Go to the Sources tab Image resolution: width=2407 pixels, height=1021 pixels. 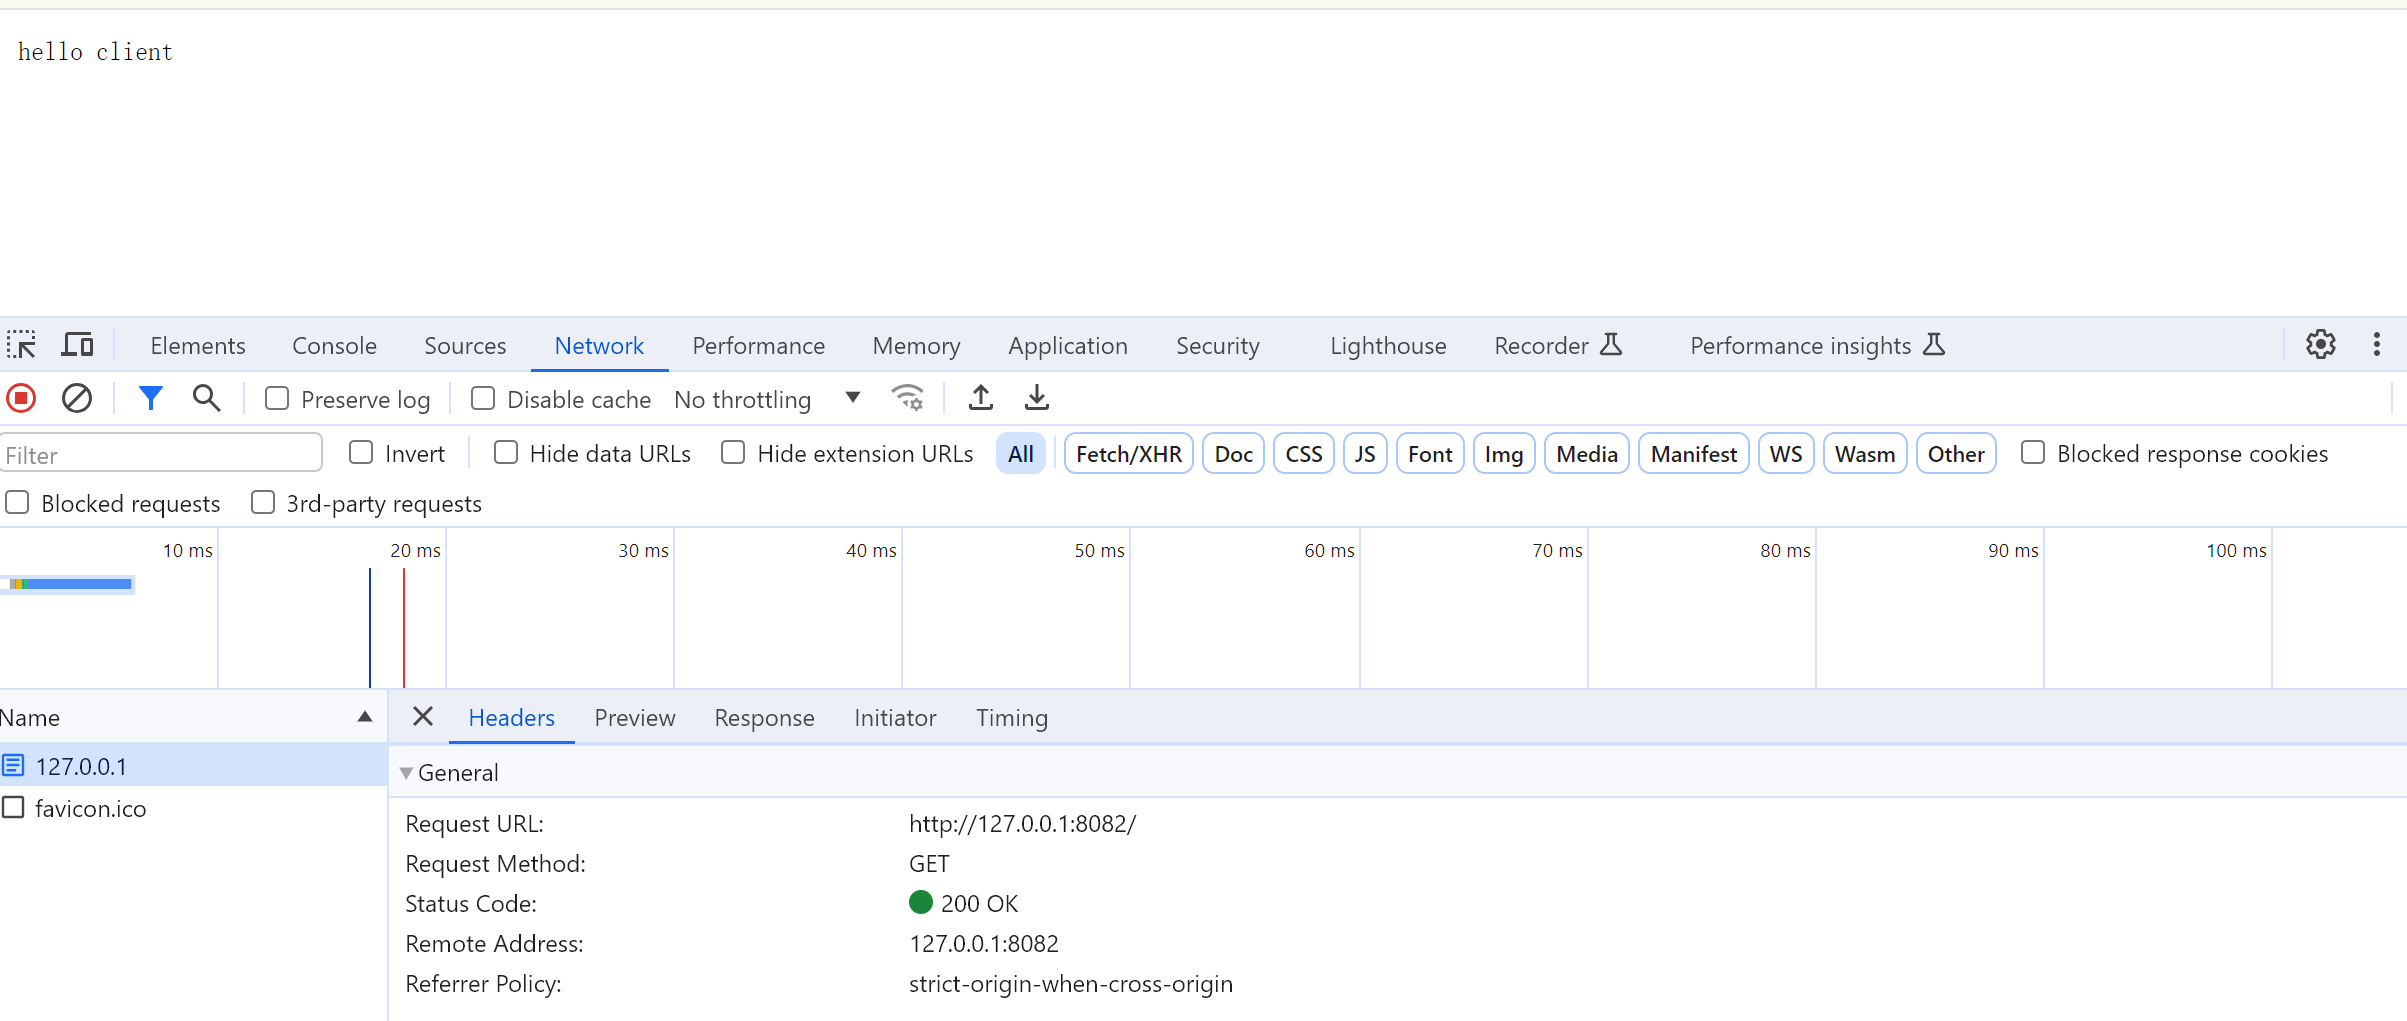coord(465,345)
